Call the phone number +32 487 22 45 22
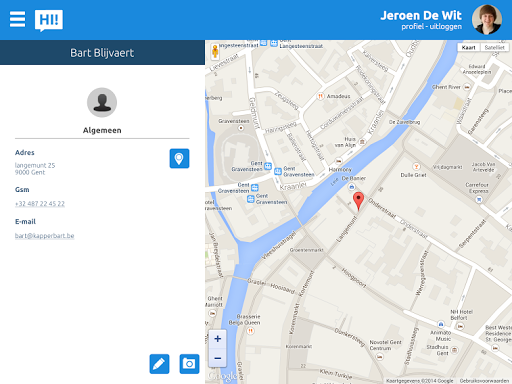This screenshot has height=384, width=512. point(40,203)
